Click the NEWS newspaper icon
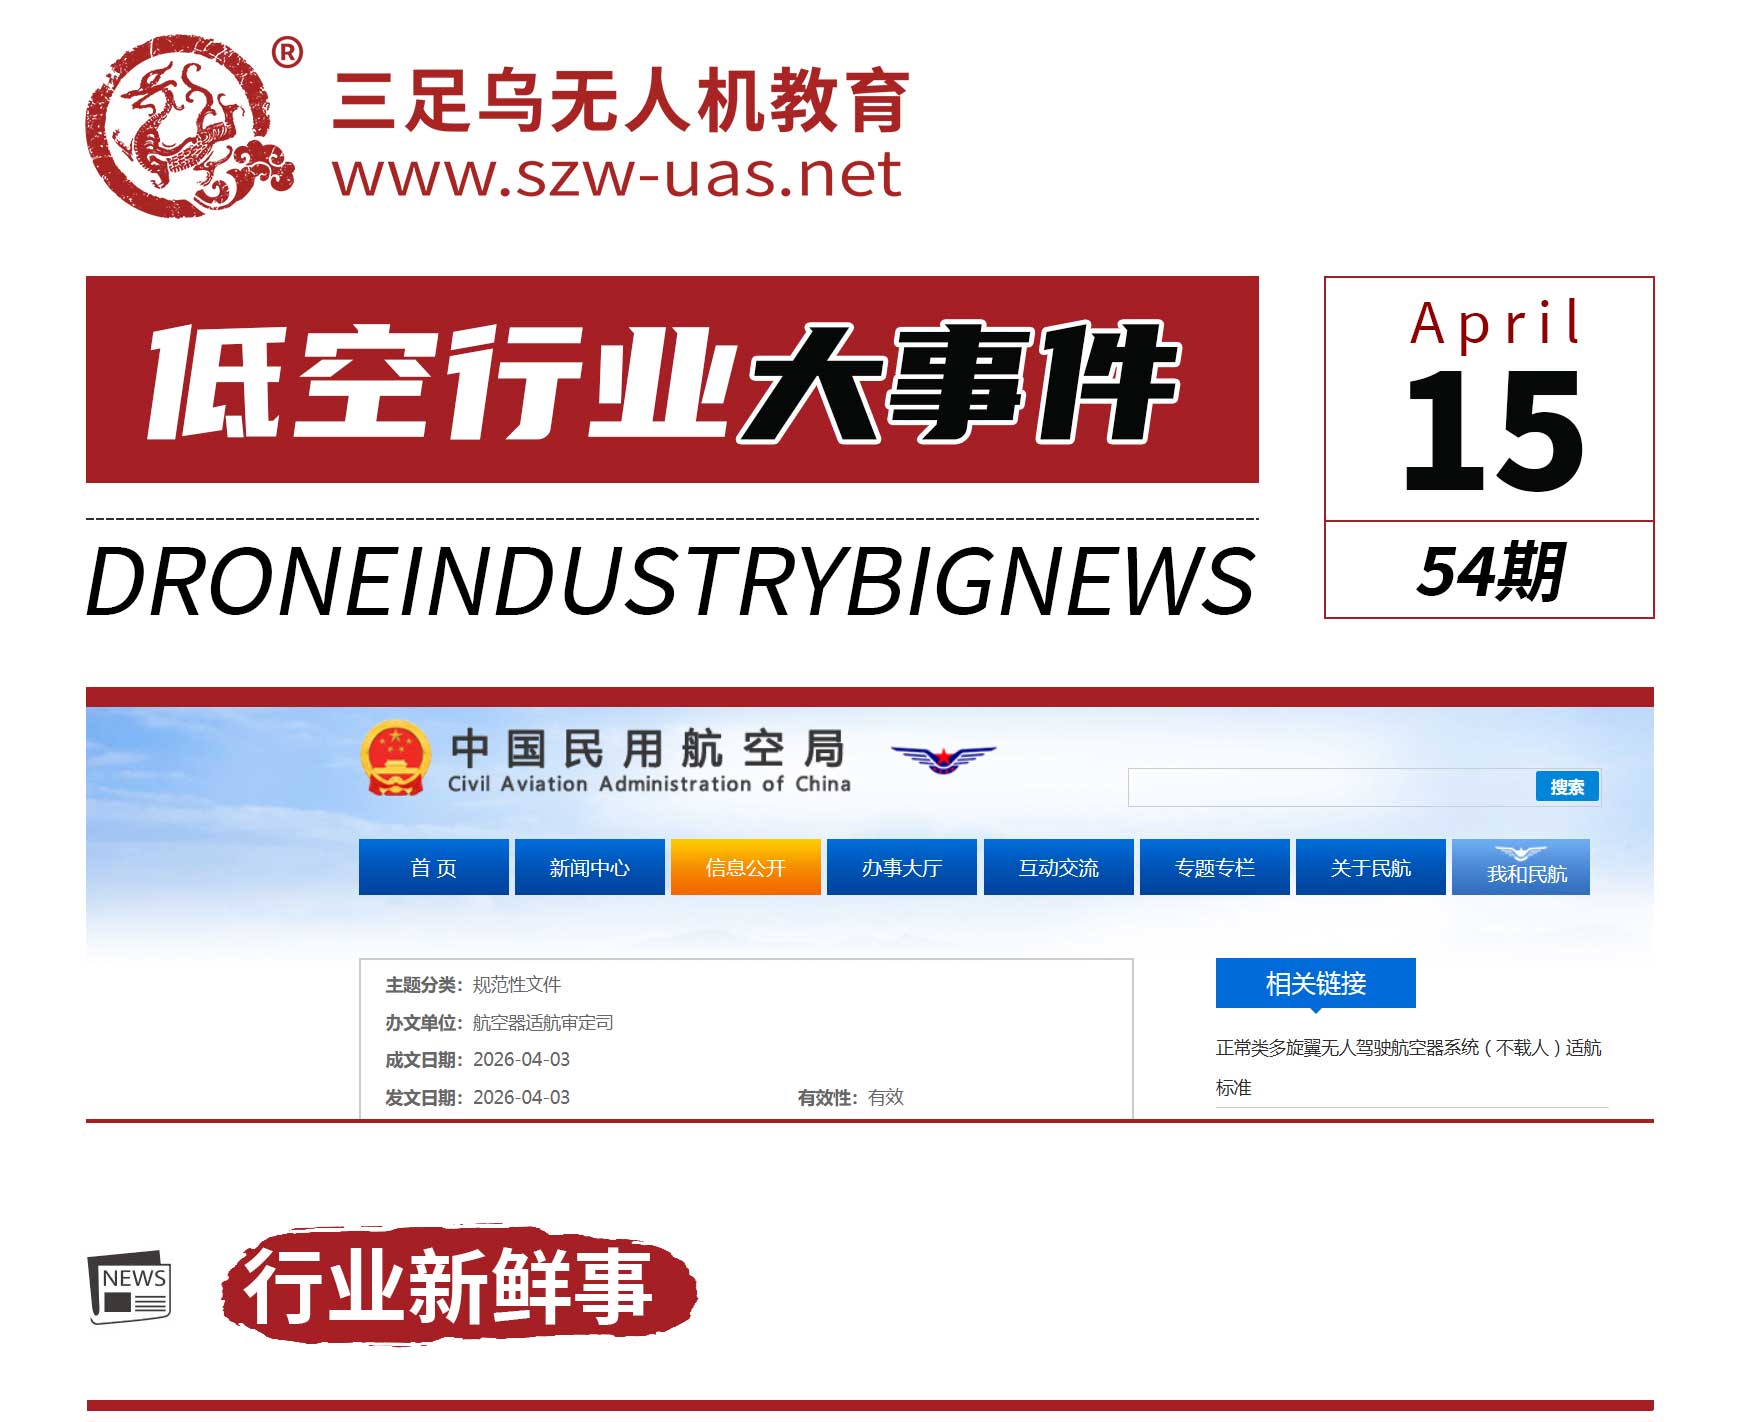 tap(129, 1287)
